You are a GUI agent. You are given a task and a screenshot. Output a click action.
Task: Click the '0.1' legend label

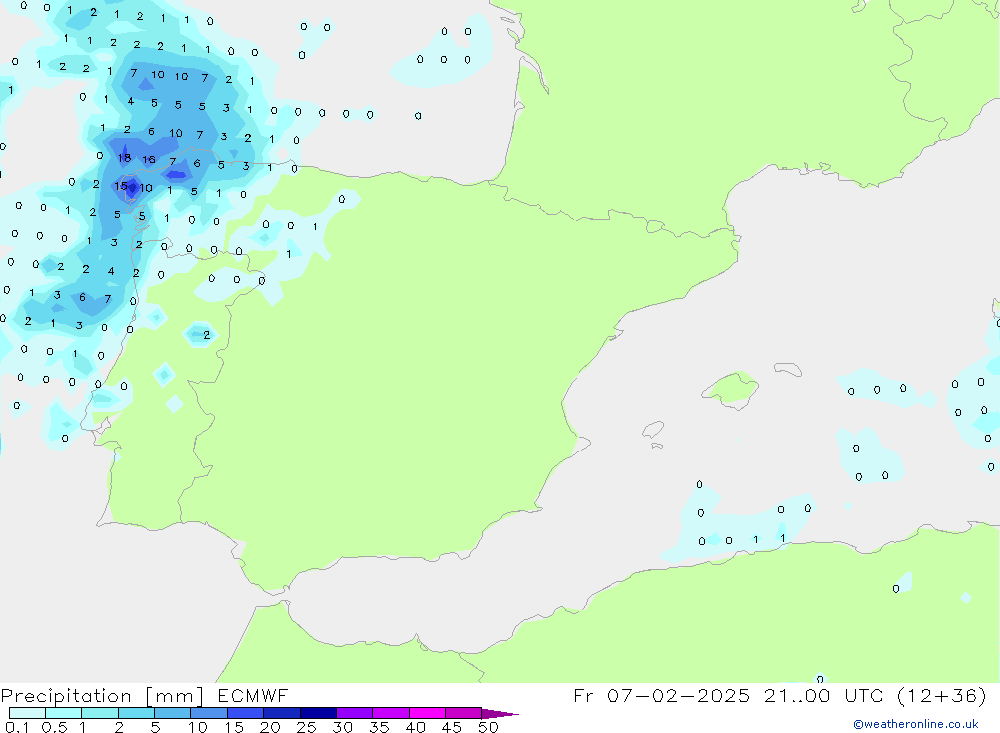(x=17, y=727)
